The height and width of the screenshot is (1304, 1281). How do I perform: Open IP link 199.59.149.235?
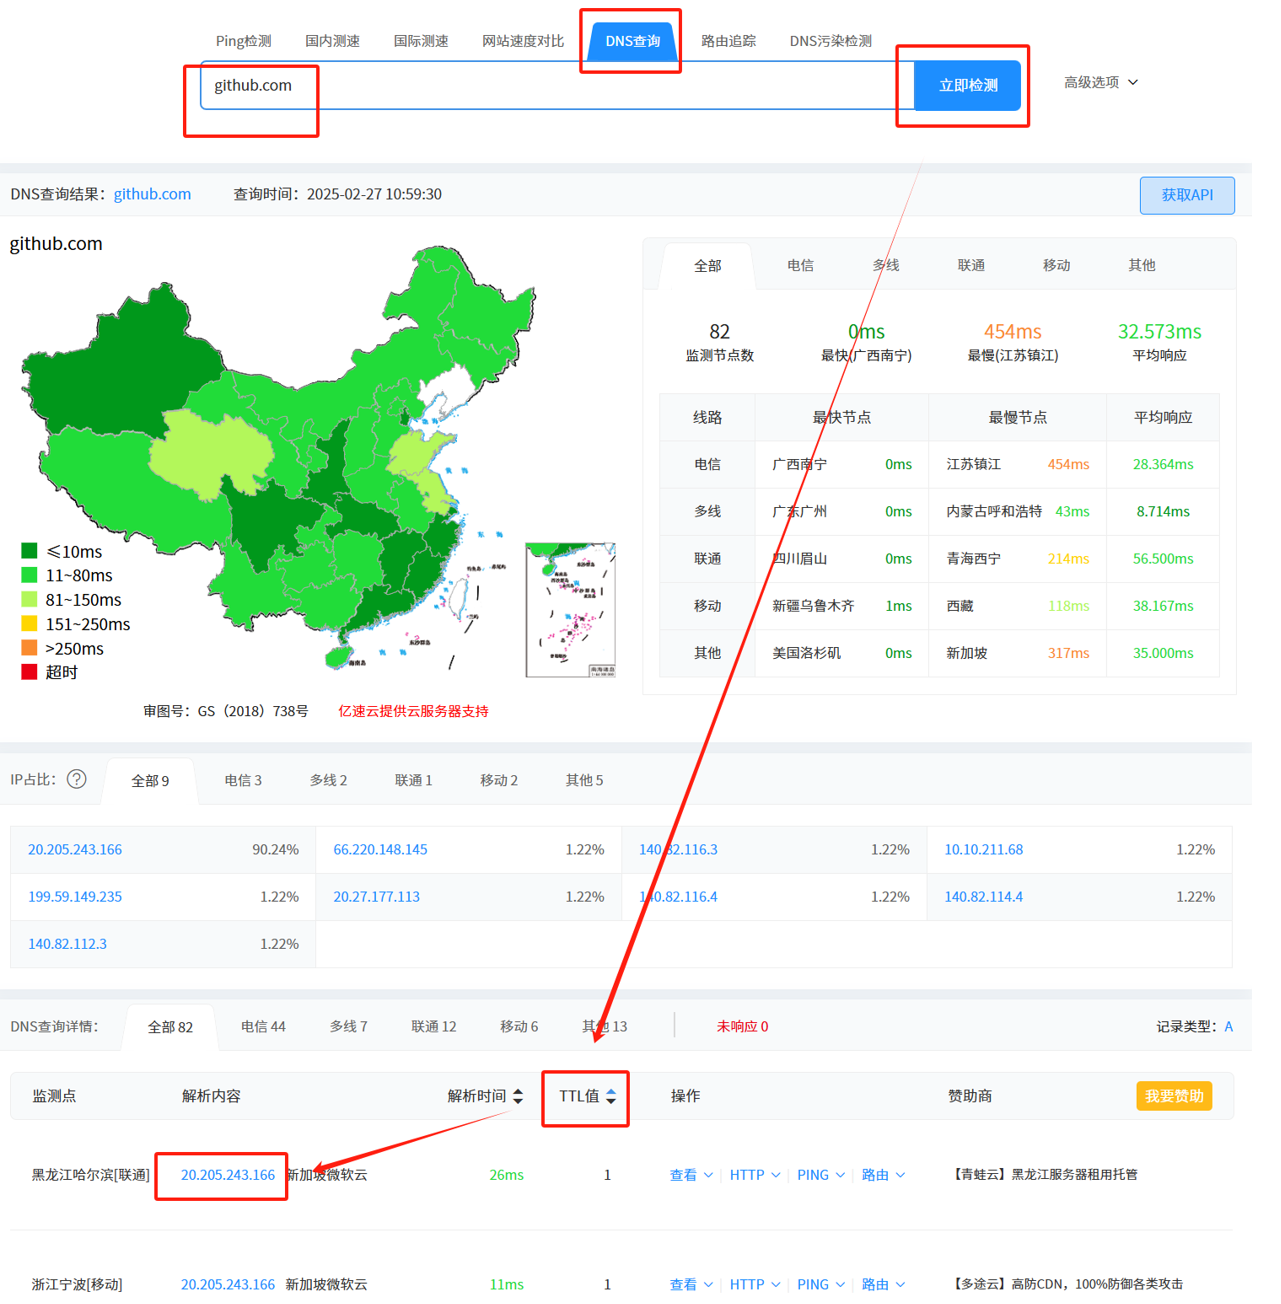(75, 896)
